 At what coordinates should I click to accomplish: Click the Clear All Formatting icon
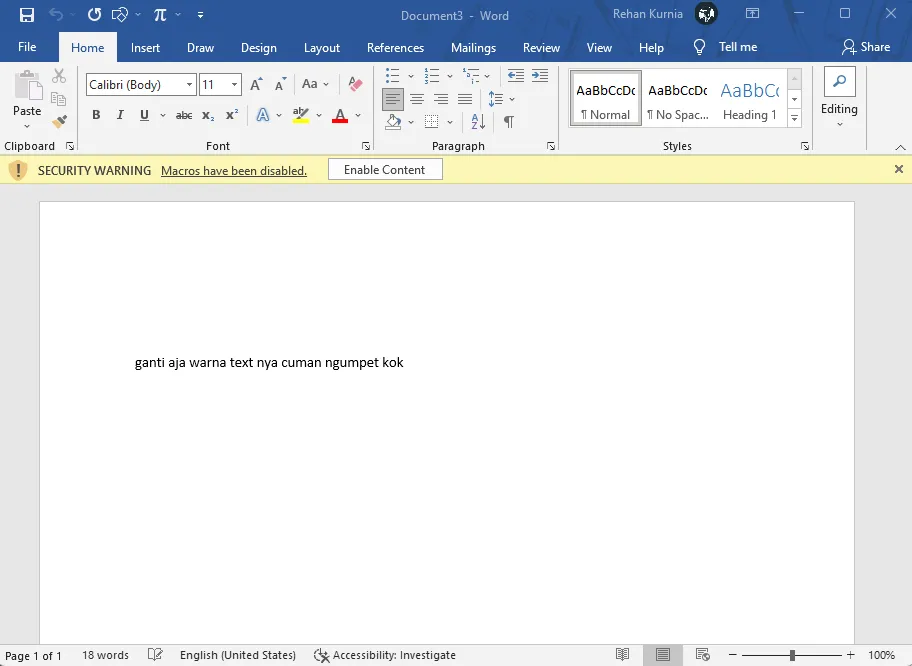pyautogui.click(x=355, y=85)
